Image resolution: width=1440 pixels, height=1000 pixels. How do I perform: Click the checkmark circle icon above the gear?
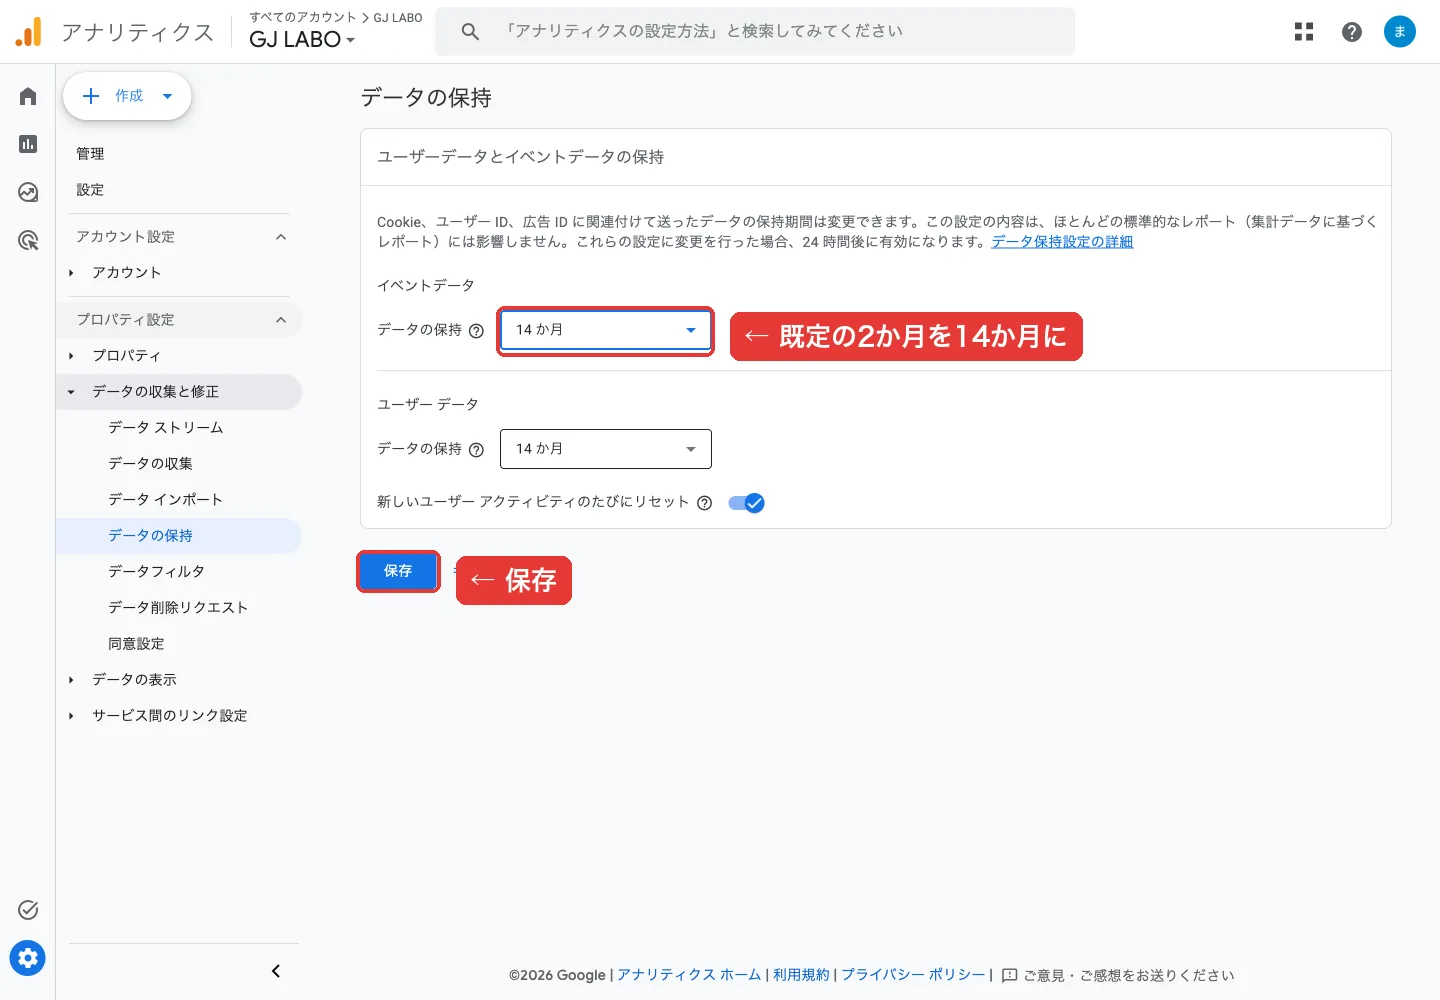[28, 910]
